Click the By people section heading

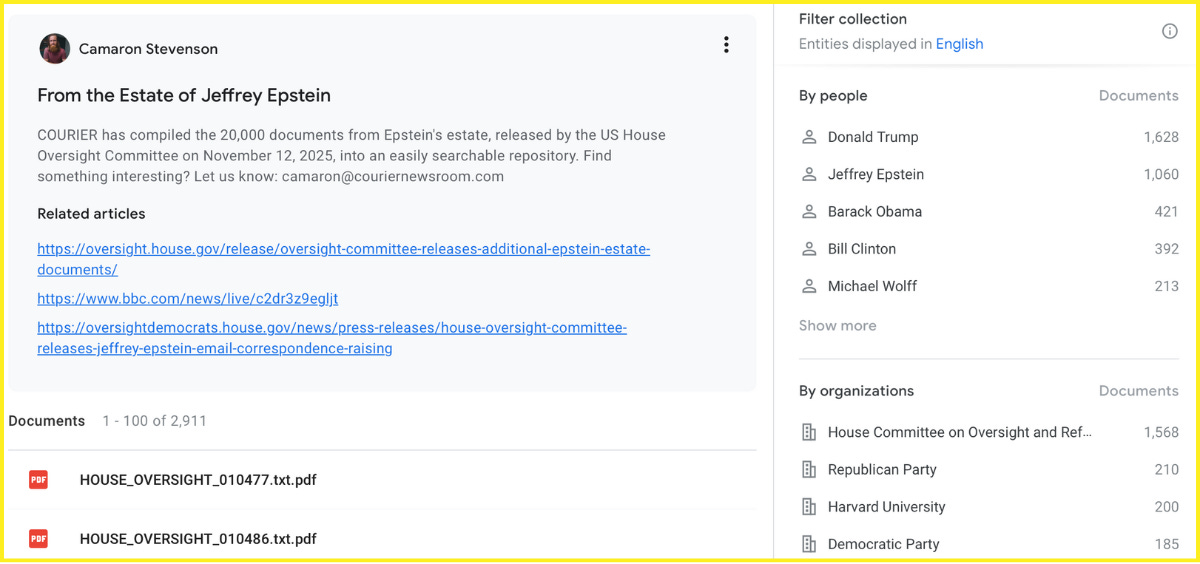(833, 96)
